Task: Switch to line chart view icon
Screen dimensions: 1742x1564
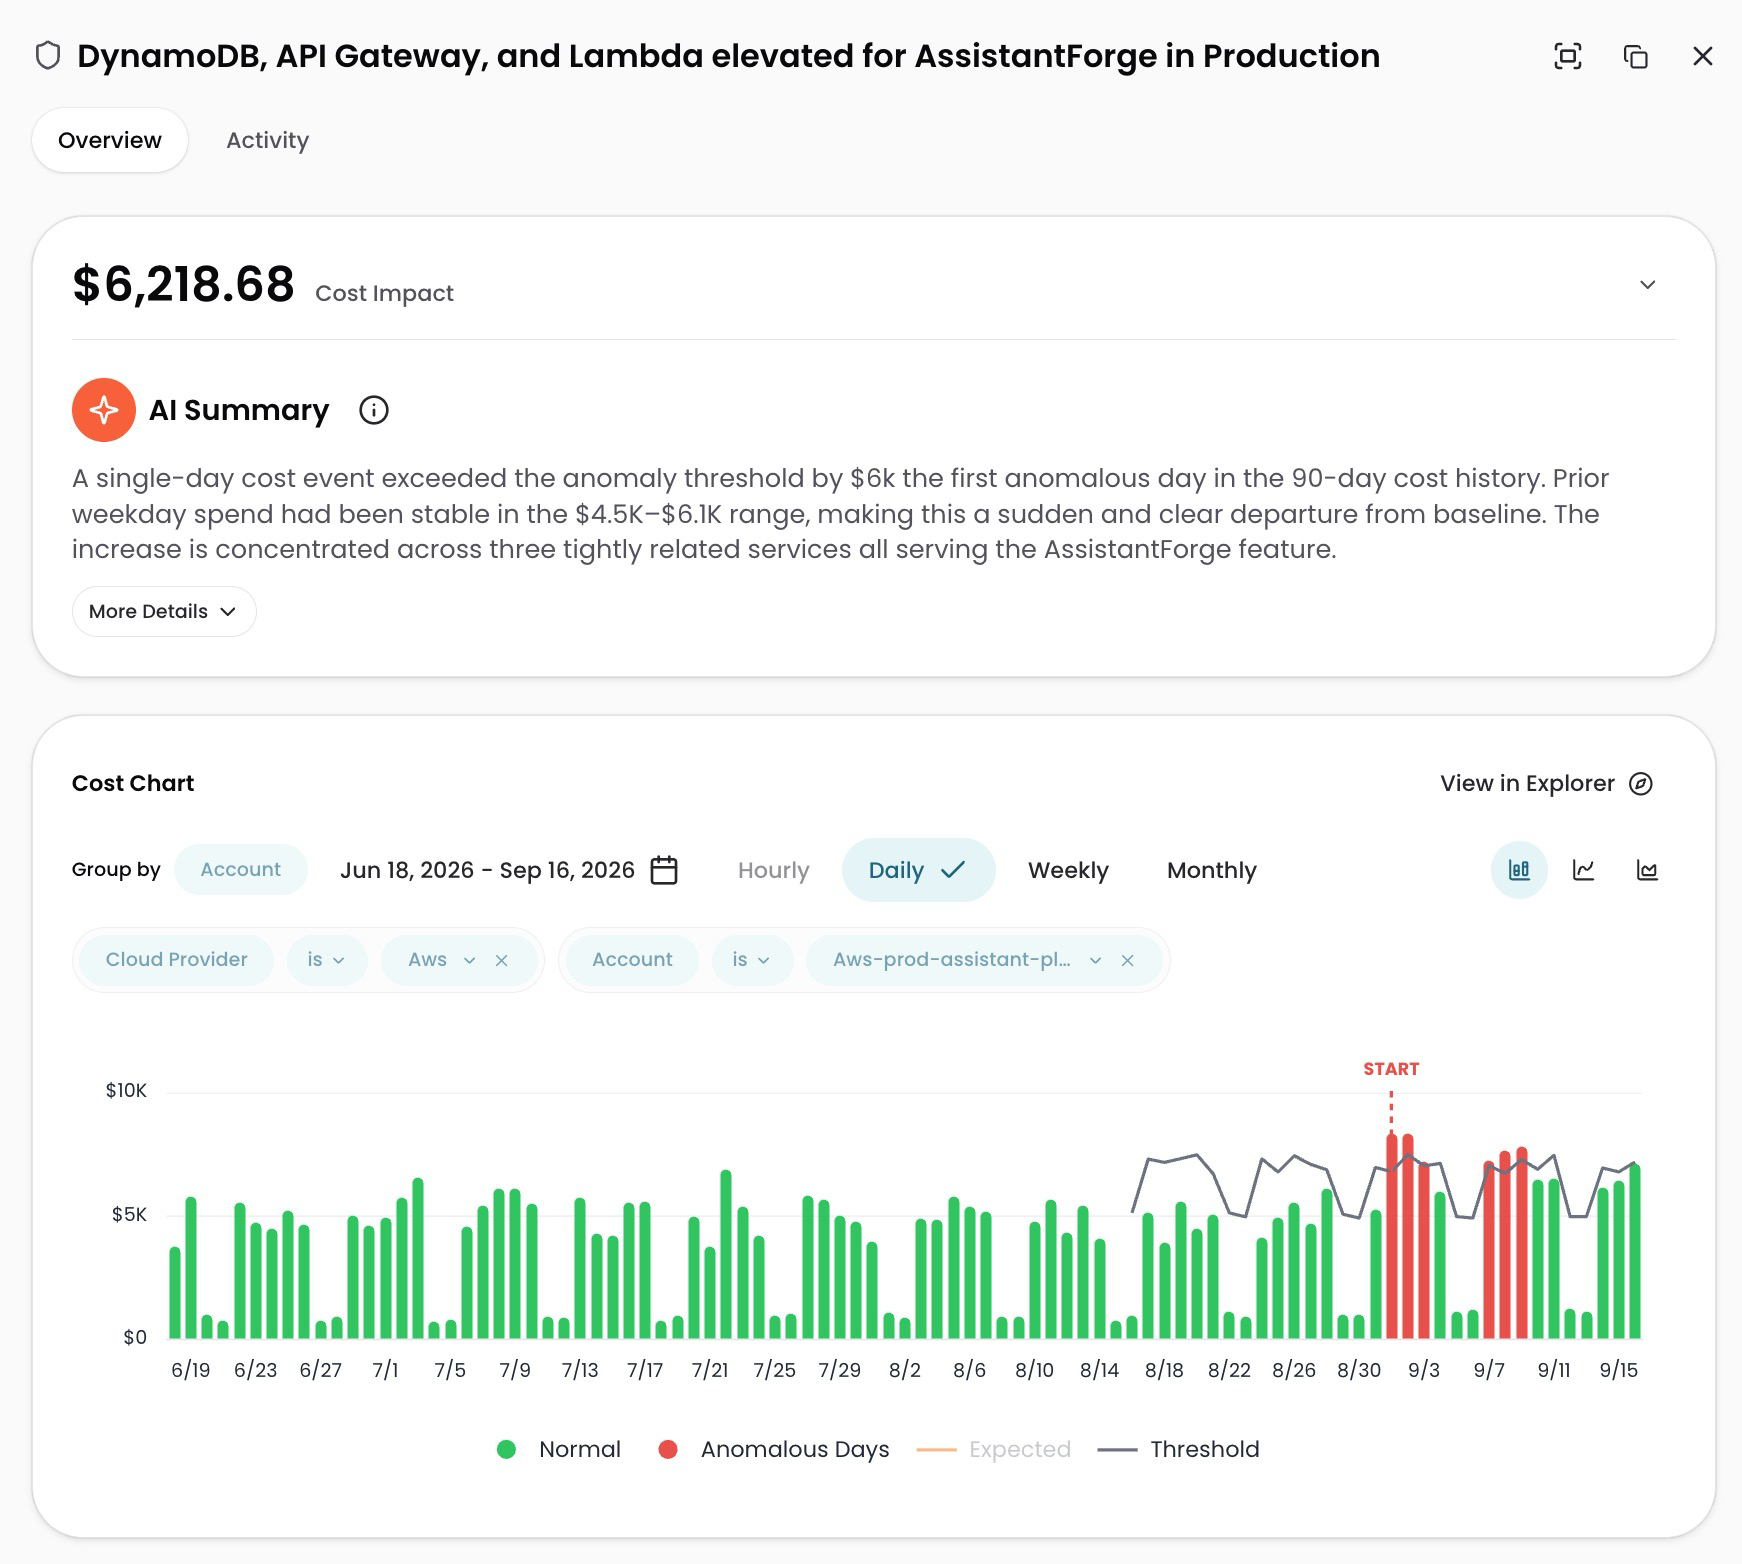Action: (1583, 870)
